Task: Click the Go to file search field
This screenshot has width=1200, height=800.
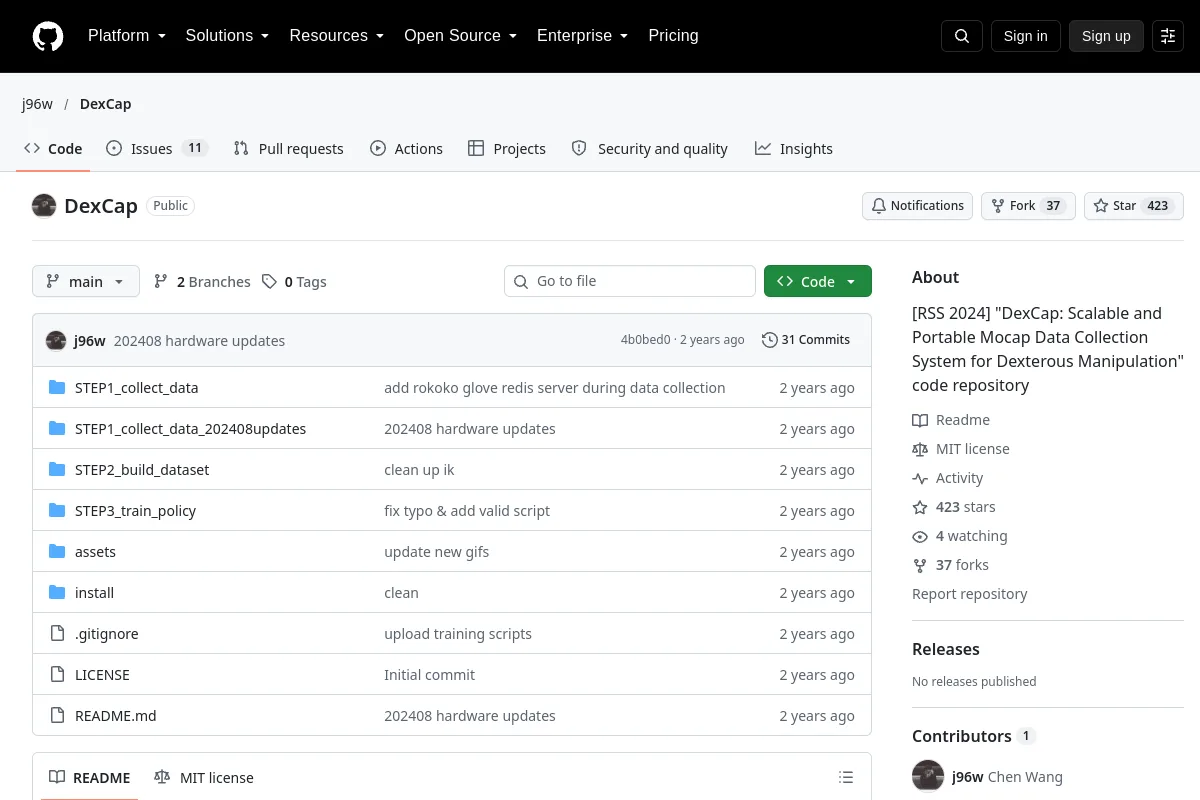Action: point(630,281)
